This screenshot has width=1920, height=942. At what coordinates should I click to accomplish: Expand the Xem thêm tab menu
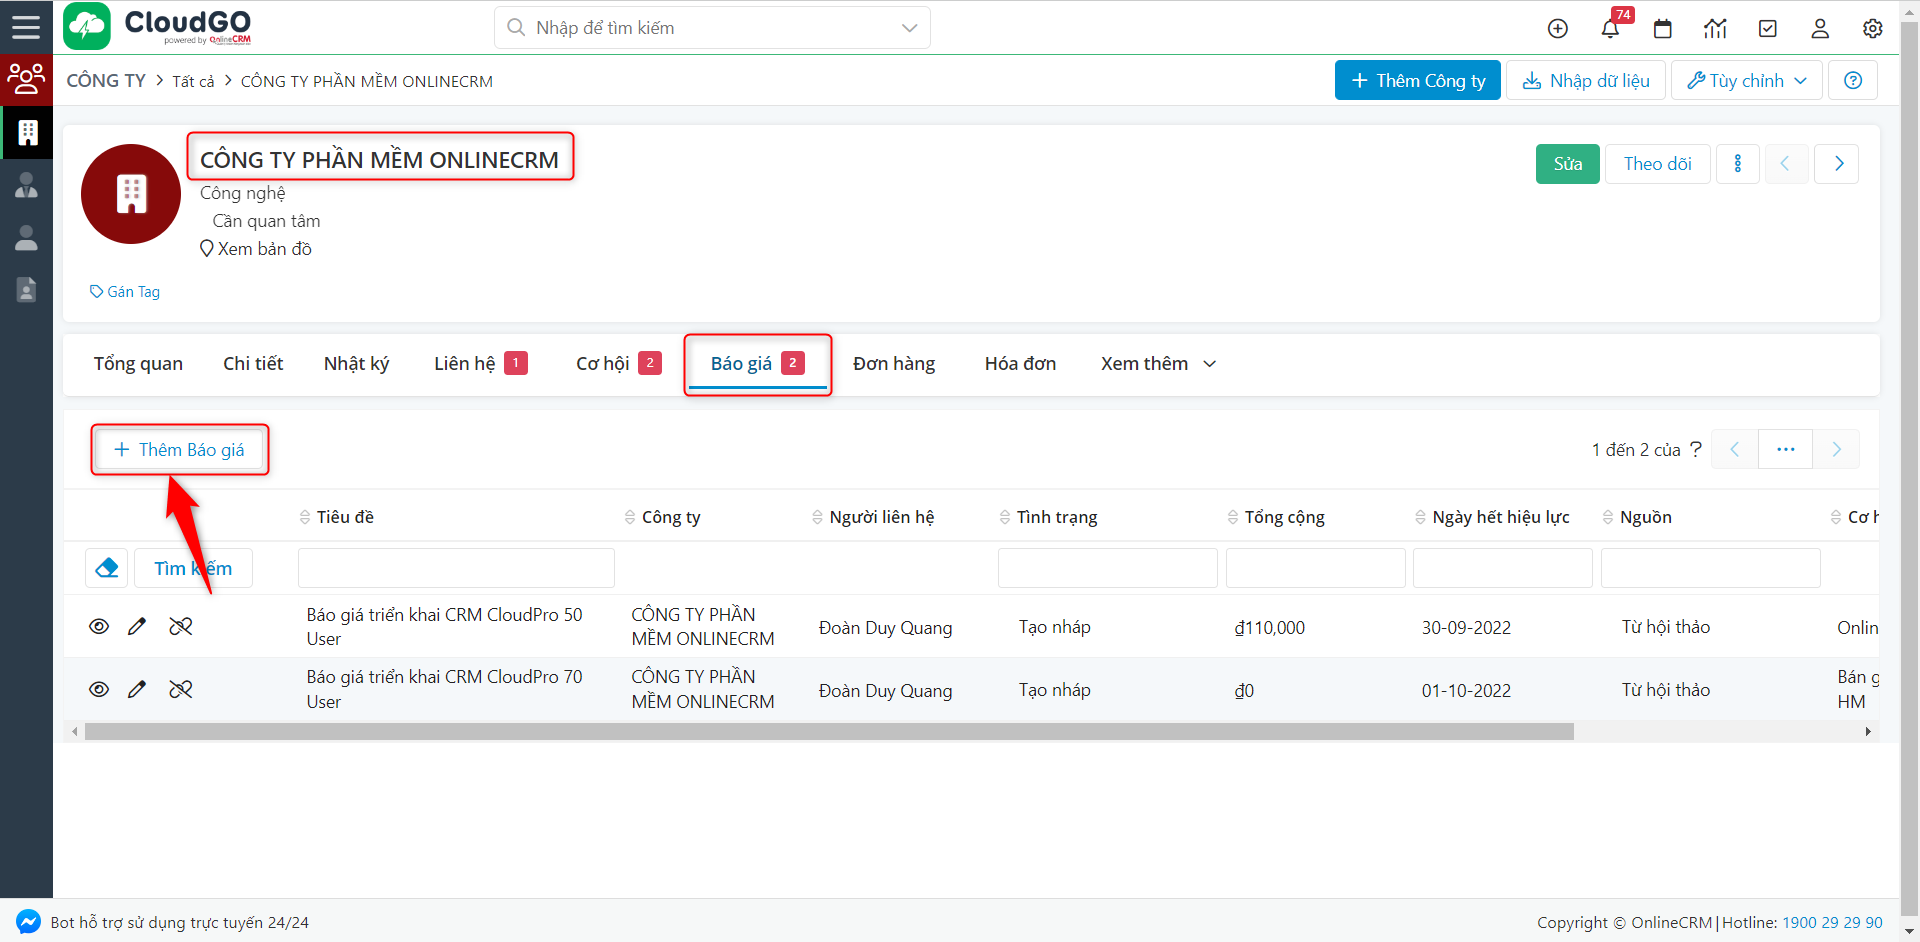1158,364
